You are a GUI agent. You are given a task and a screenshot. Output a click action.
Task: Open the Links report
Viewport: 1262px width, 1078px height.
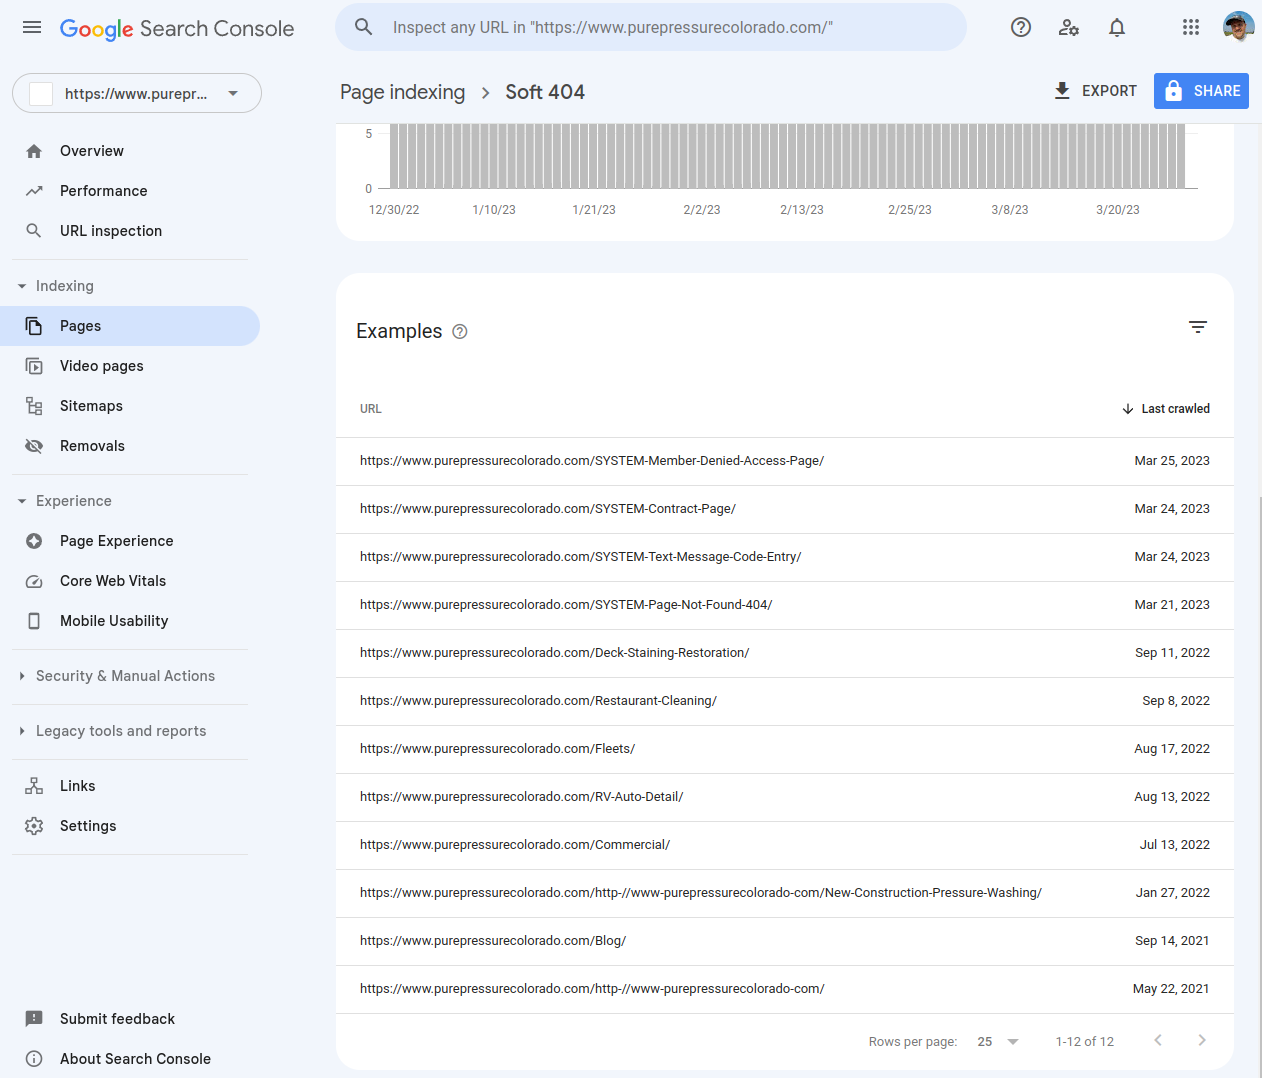130,786
